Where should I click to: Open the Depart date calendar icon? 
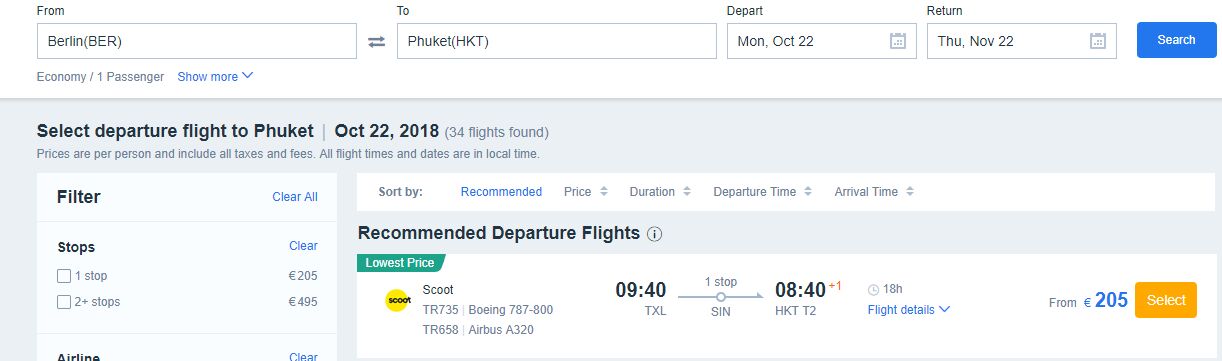click(x=898, y=41)
